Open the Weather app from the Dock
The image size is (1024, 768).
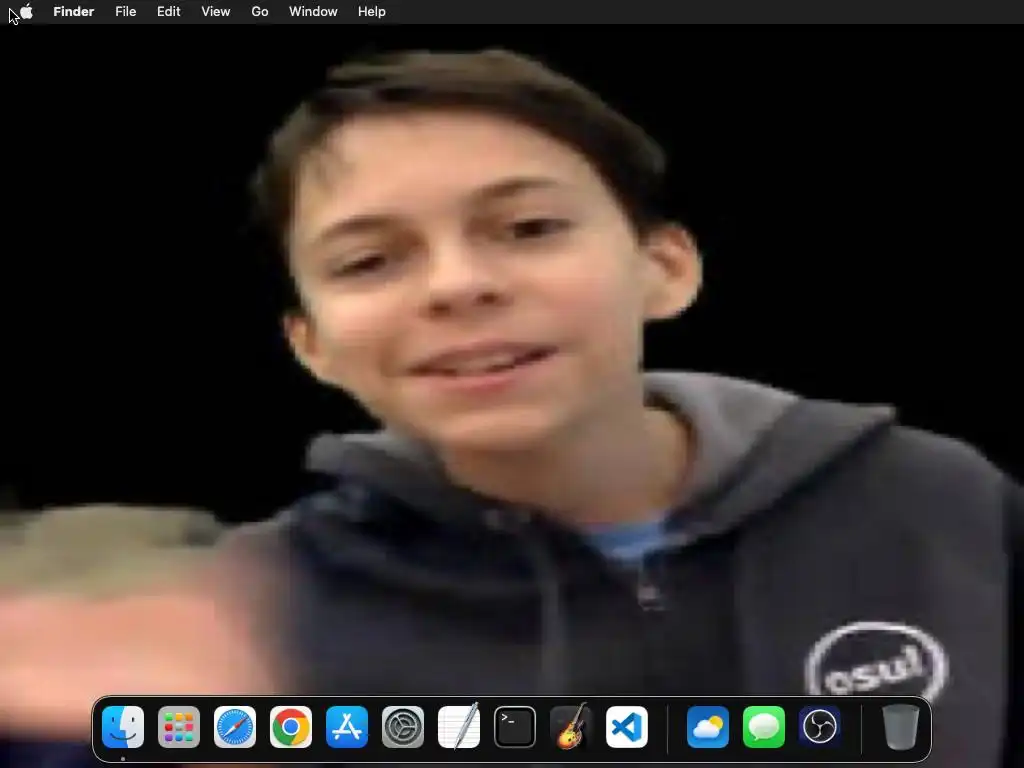click(x=708, y=727)
